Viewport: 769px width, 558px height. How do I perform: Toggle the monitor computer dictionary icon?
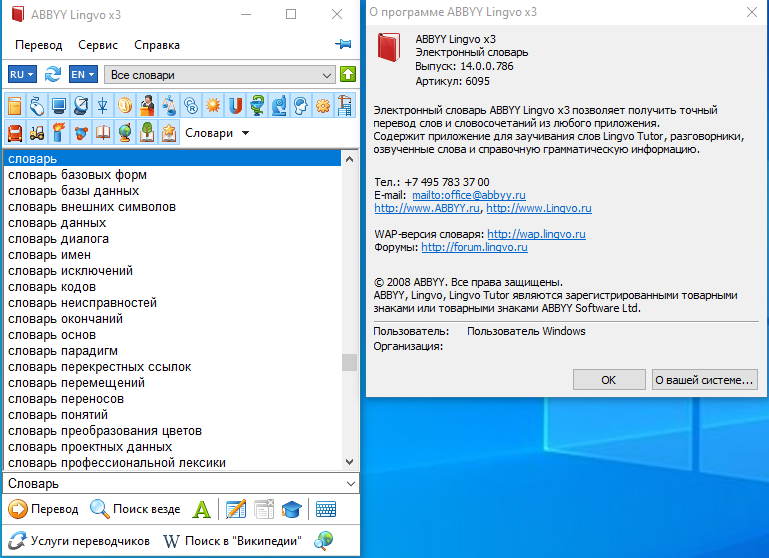coord(59,105)
